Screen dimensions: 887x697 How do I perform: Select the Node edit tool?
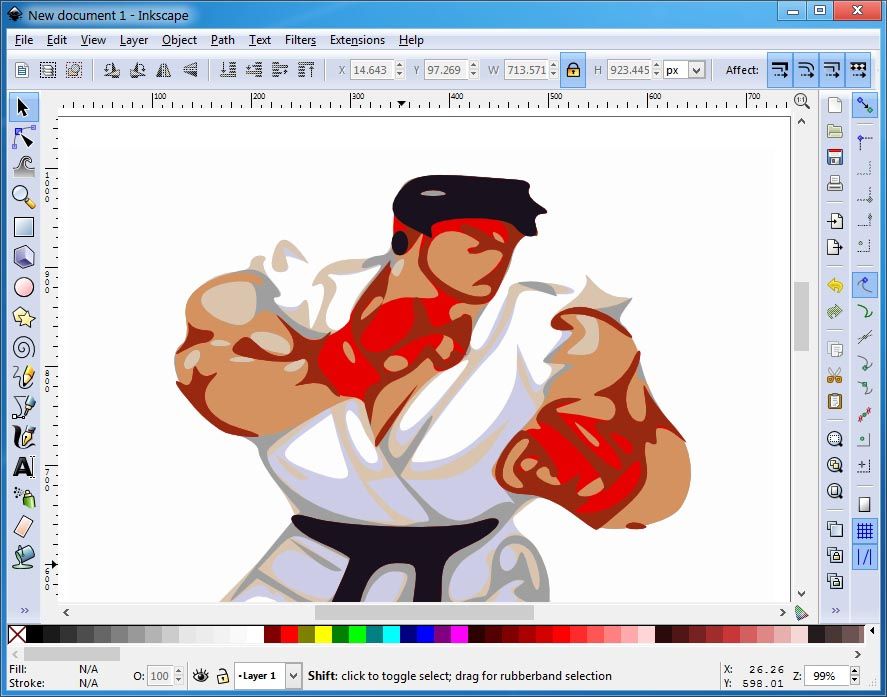tap(23, 137)
